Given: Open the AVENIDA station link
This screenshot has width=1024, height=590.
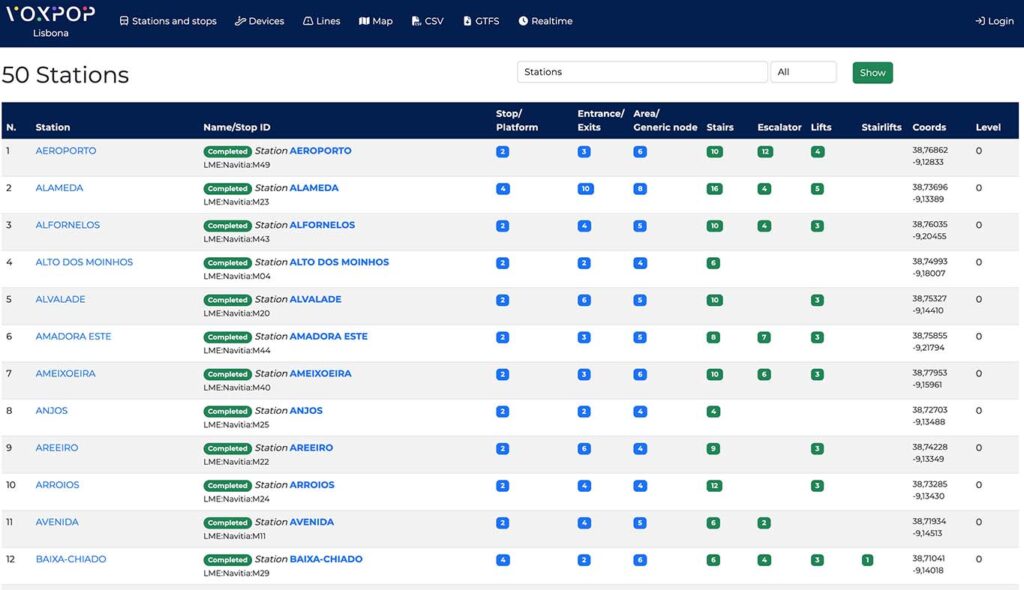Looking at the screenshot, I should (x=57, y=521).
